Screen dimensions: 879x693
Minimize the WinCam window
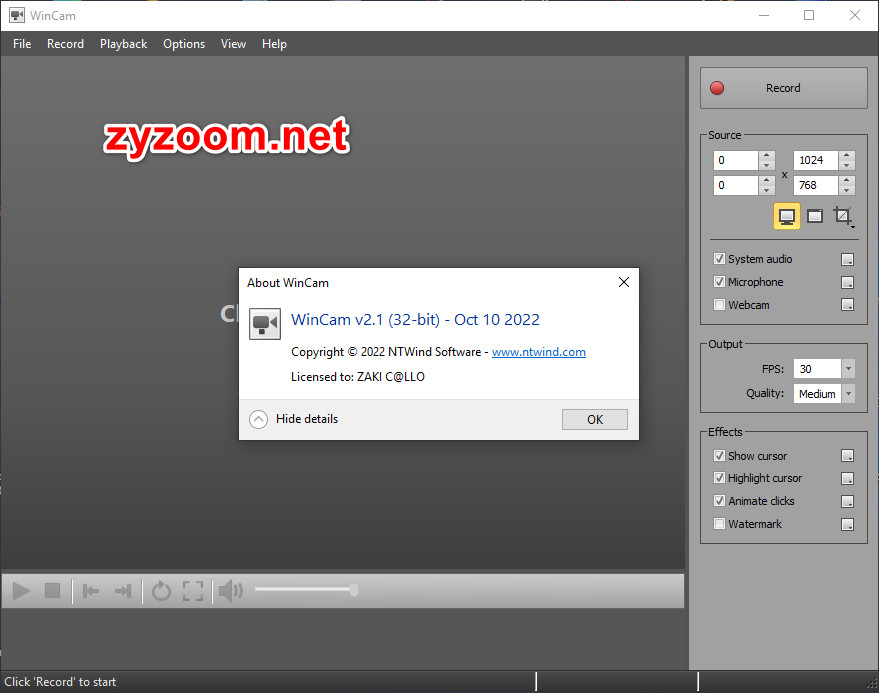764,15
